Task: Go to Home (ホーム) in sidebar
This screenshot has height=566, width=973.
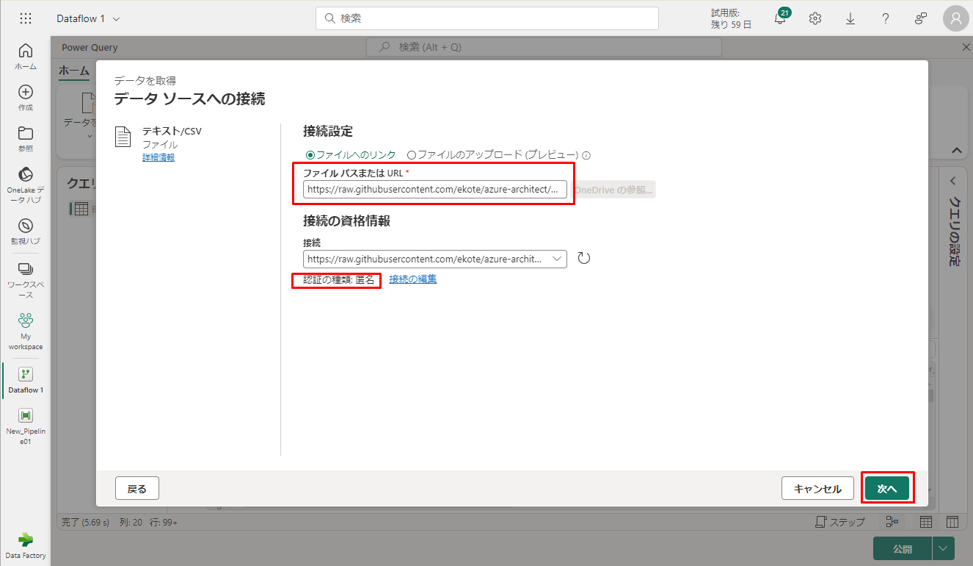Action: (x=25, y=56)
